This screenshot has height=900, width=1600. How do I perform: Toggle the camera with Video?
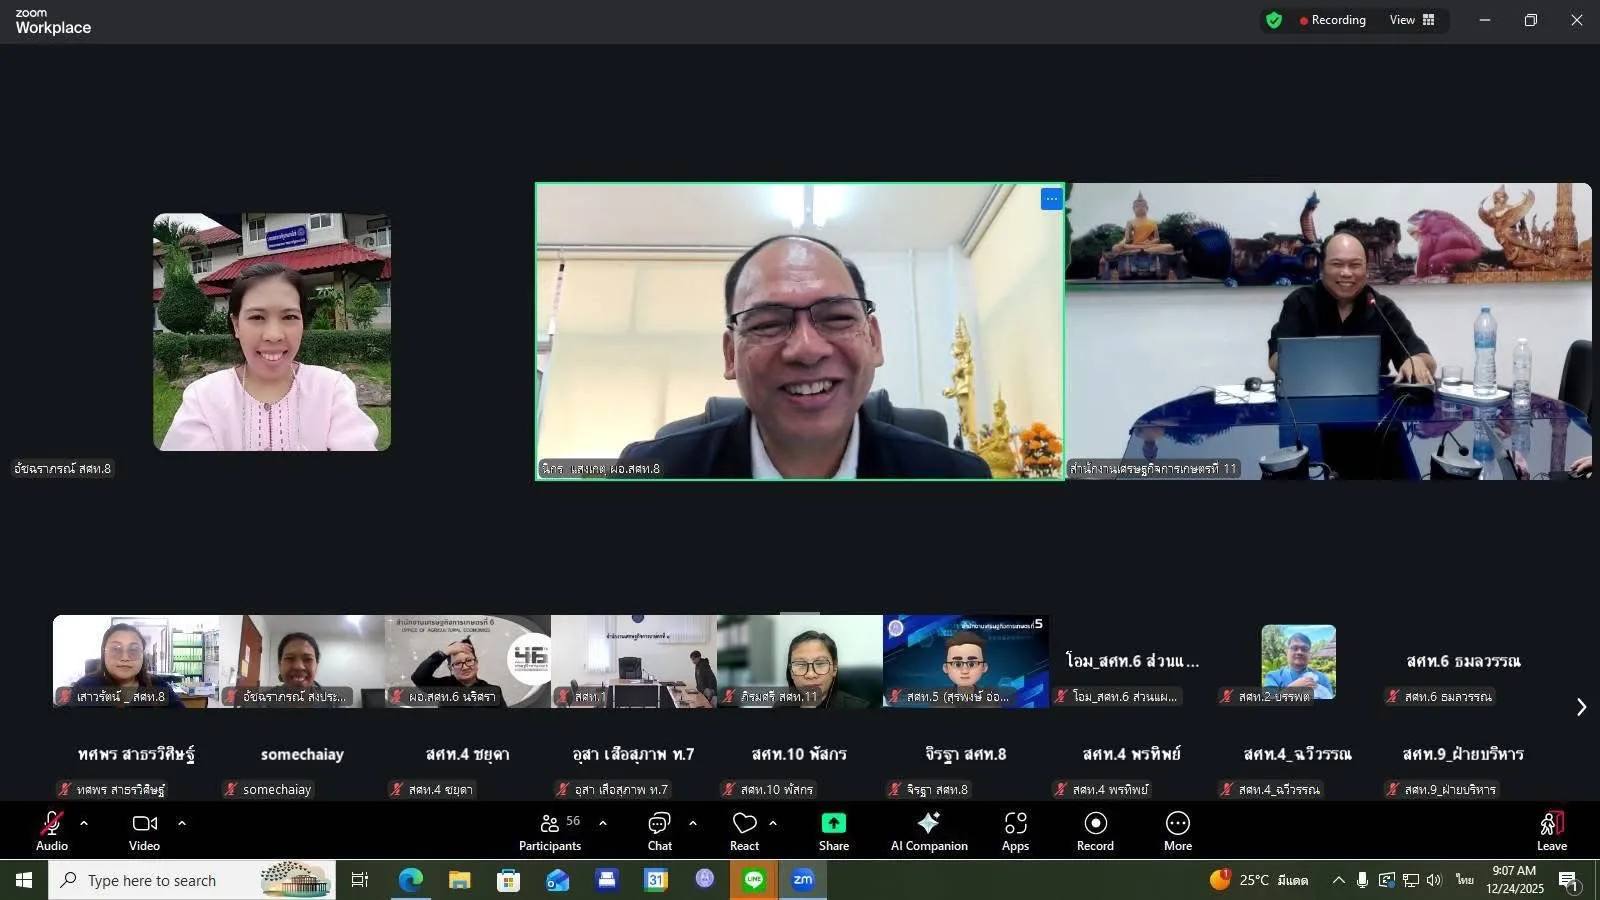click(x=144, y=830)
